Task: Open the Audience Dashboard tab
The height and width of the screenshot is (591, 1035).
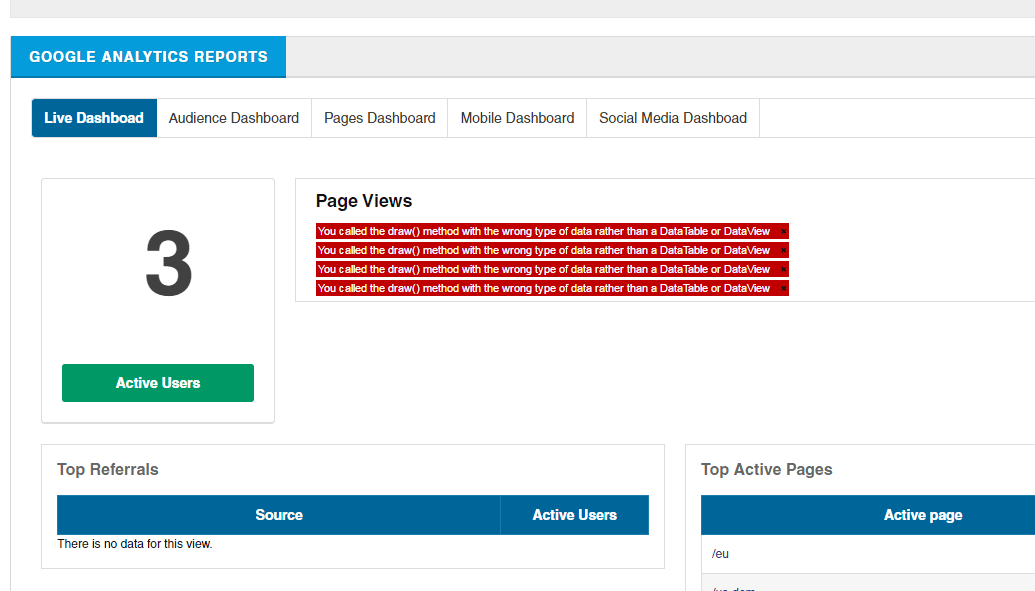Action: 234,118
